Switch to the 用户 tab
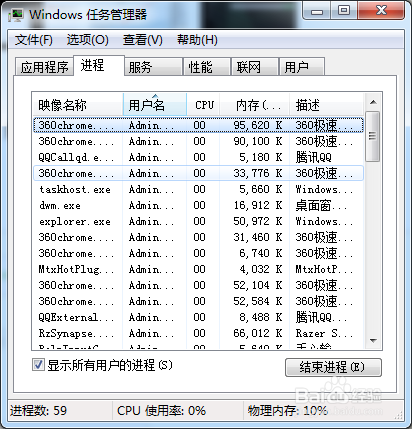412x429 pixels. click(x=302, y=67)
